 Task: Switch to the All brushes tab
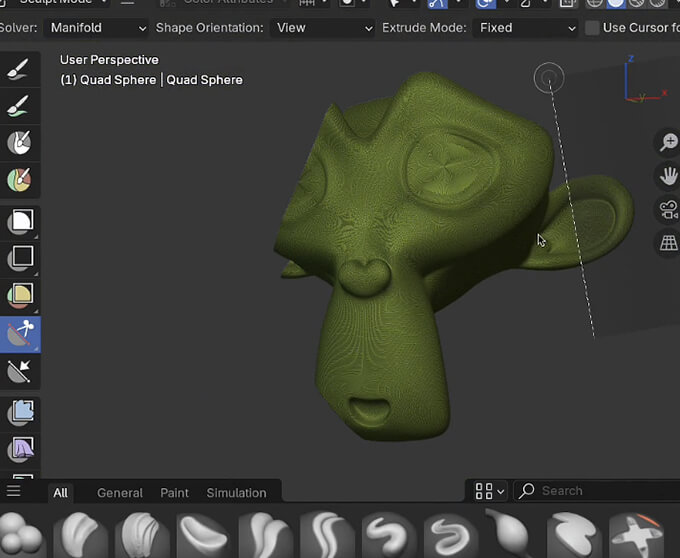pos(60,493)
